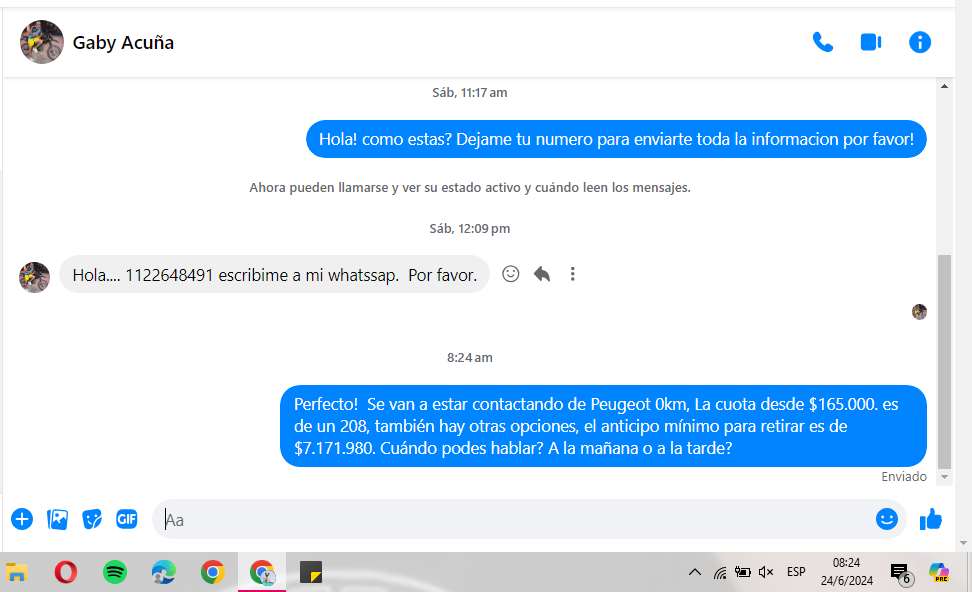Switch ESP keyboard input language
Image resolution: width=972 pixels, height=592 pixels.
coord(796,572)
